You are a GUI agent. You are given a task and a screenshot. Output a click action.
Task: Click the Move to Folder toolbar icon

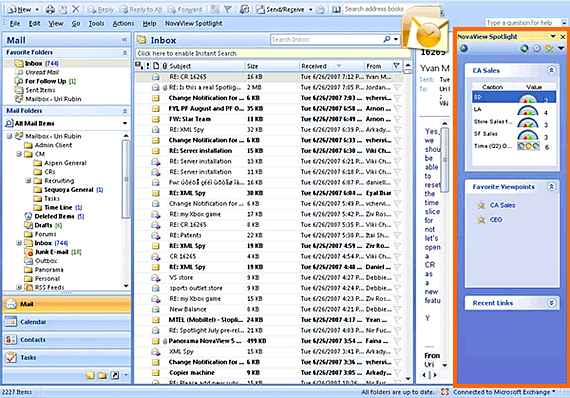tap(63, 9)
